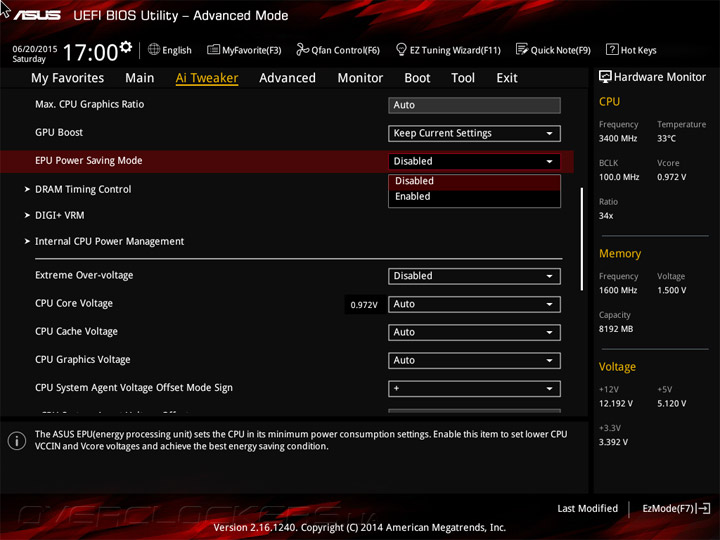
Task: Click Qfan Control(F6) label
Action: (345, 50)
